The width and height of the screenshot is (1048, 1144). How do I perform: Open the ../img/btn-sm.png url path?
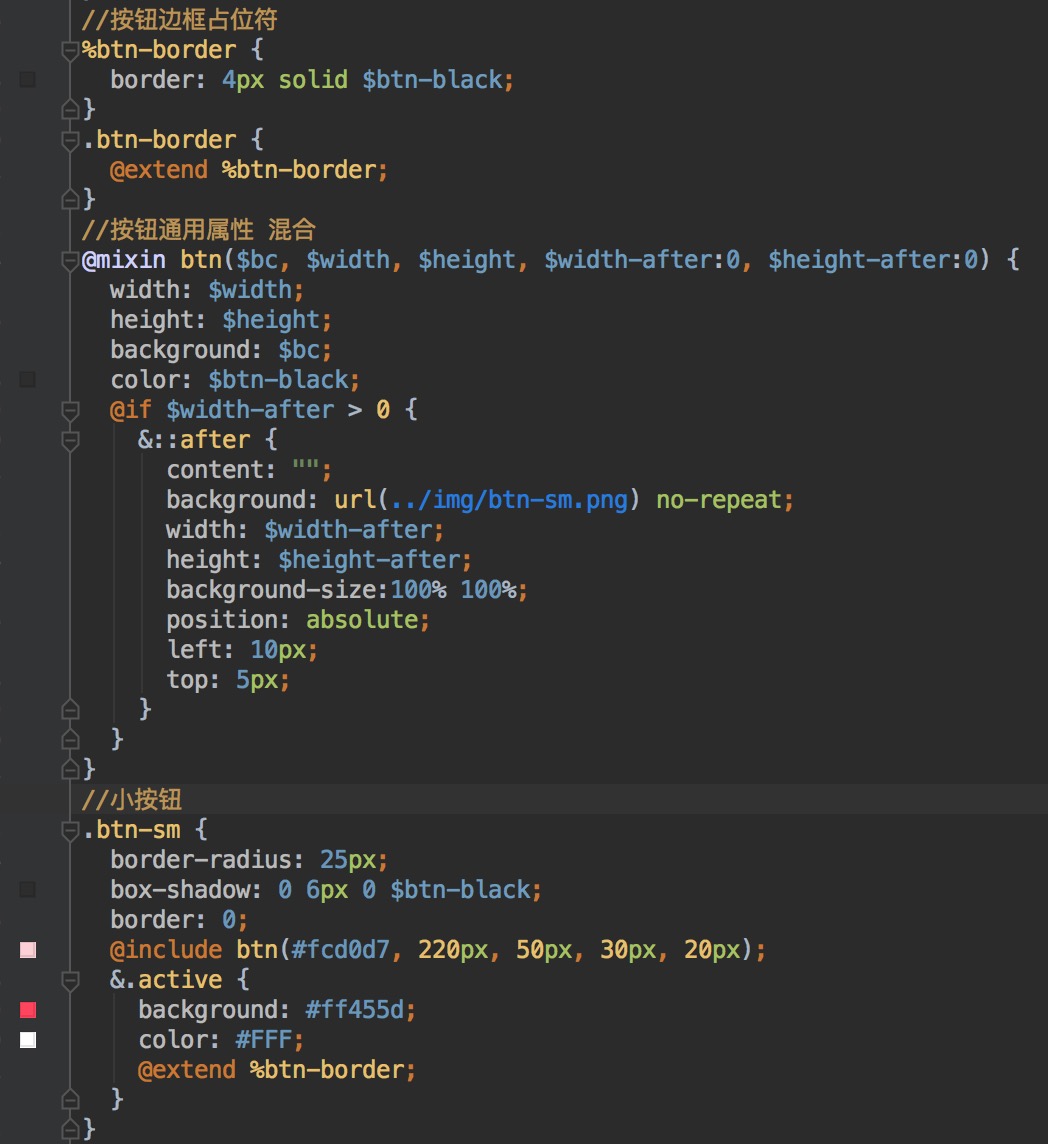point(509,500)
